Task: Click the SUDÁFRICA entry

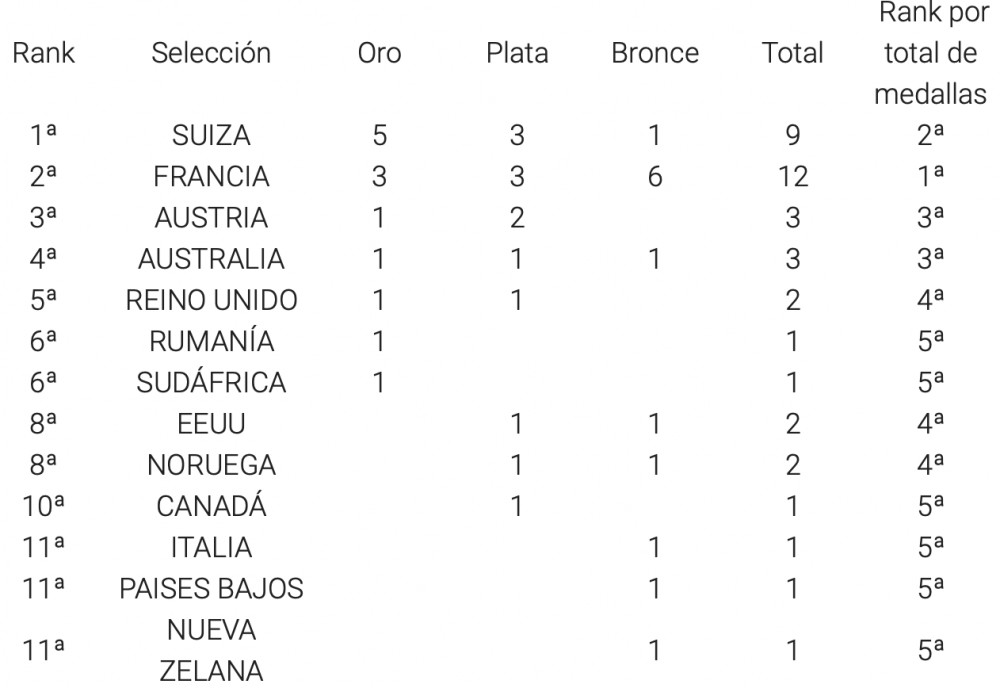Action: [x=211, y=383]
